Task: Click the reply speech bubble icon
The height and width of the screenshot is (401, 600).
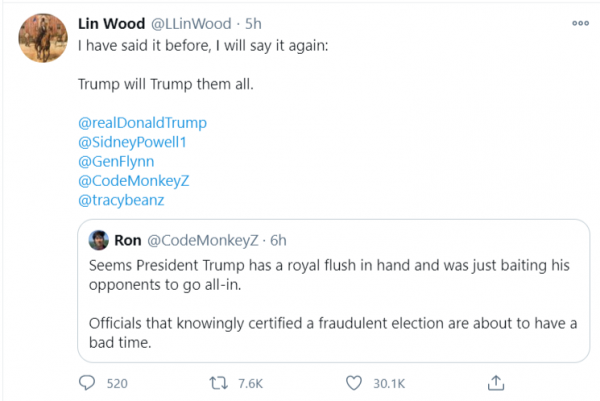Action: pos(87,382)
